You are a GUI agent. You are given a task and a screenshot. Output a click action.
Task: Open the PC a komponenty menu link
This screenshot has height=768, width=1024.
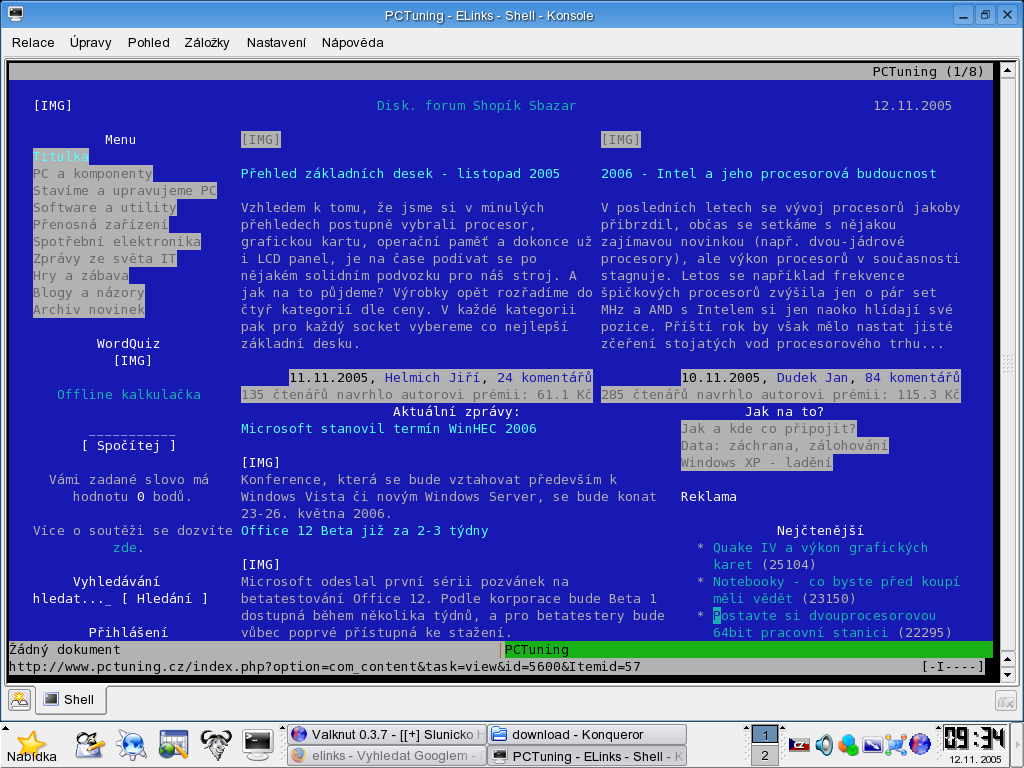coord(93,174)
